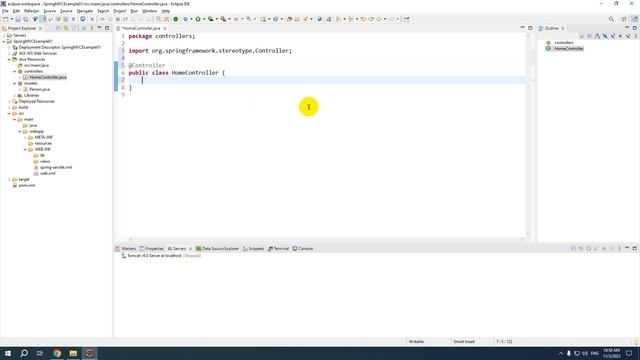Screen dimensions: 640x360
Task: Select Tomcat Server at localhost entry
Action: (161, 256)
